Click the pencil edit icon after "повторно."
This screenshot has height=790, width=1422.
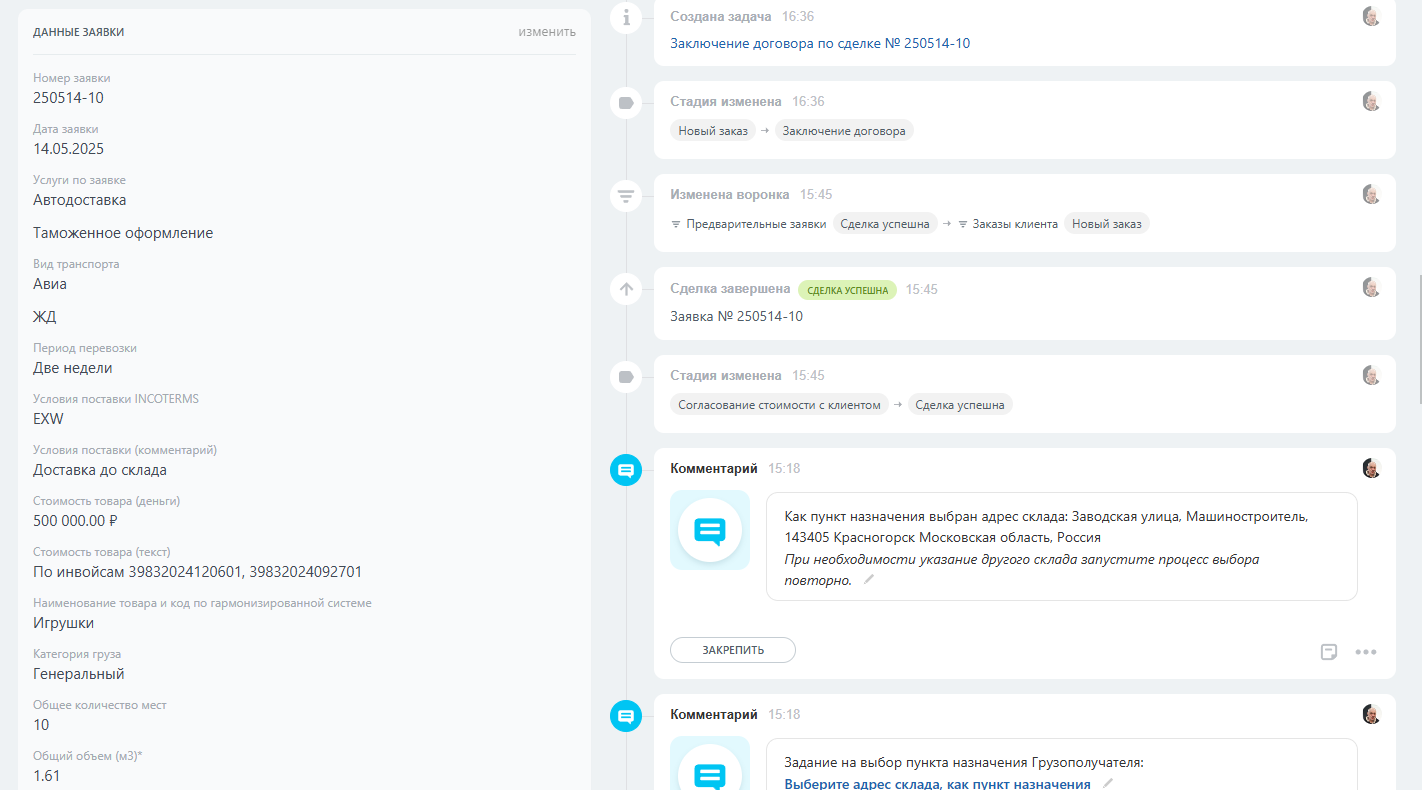(869, 580)
